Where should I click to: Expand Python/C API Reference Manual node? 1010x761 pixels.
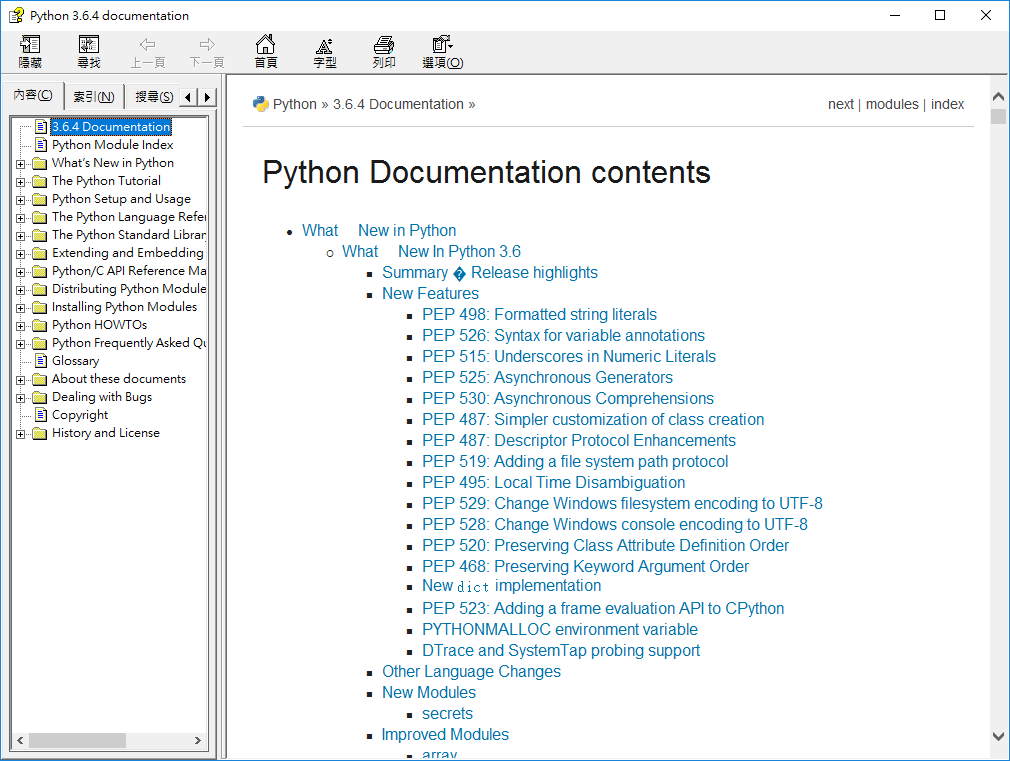click(x=21, y=272)
